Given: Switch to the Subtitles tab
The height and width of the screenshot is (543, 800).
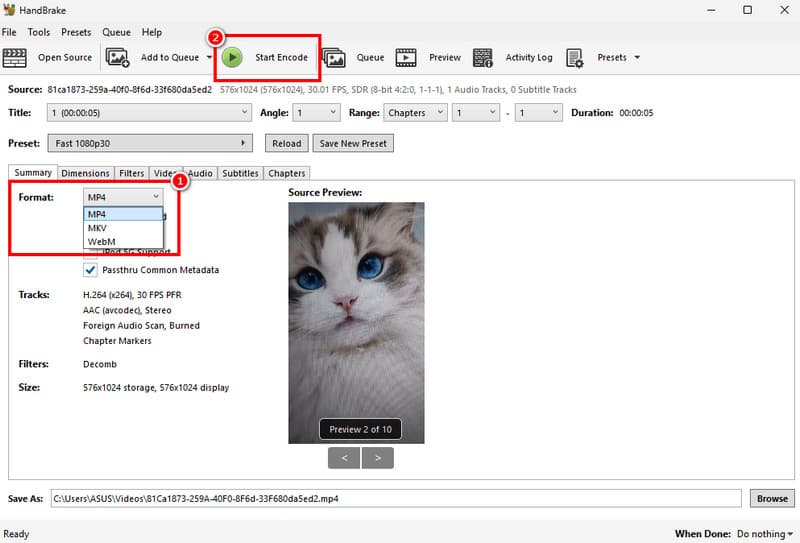Looking at the screenshot, I should coord(240,173).
